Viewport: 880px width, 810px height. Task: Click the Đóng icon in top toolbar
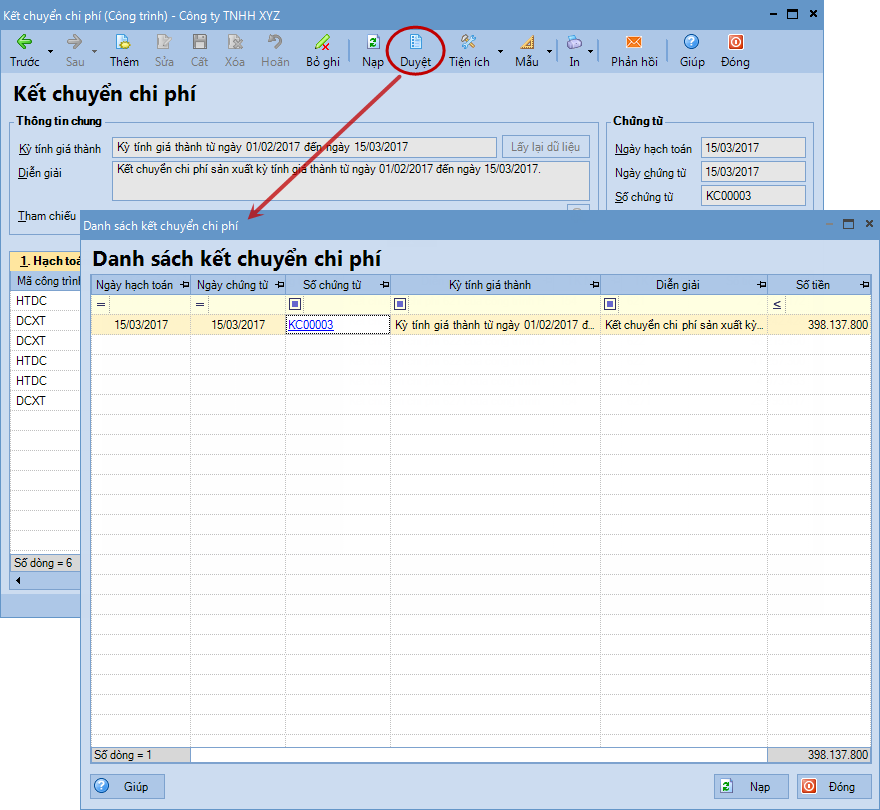pyautogui.click(x=735, y=42)
